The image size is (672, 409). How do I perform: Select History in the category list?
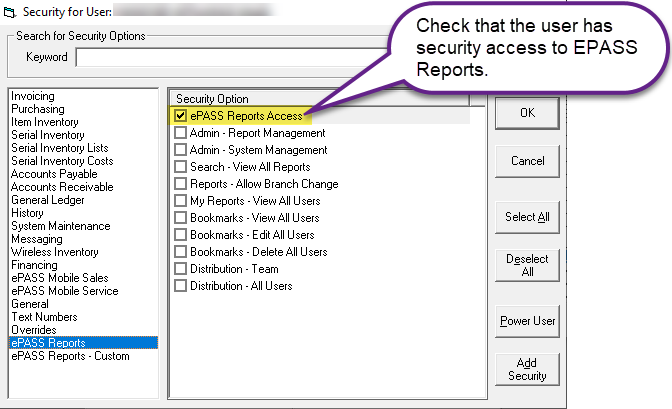pyautogui.click(x=27, y=213)
